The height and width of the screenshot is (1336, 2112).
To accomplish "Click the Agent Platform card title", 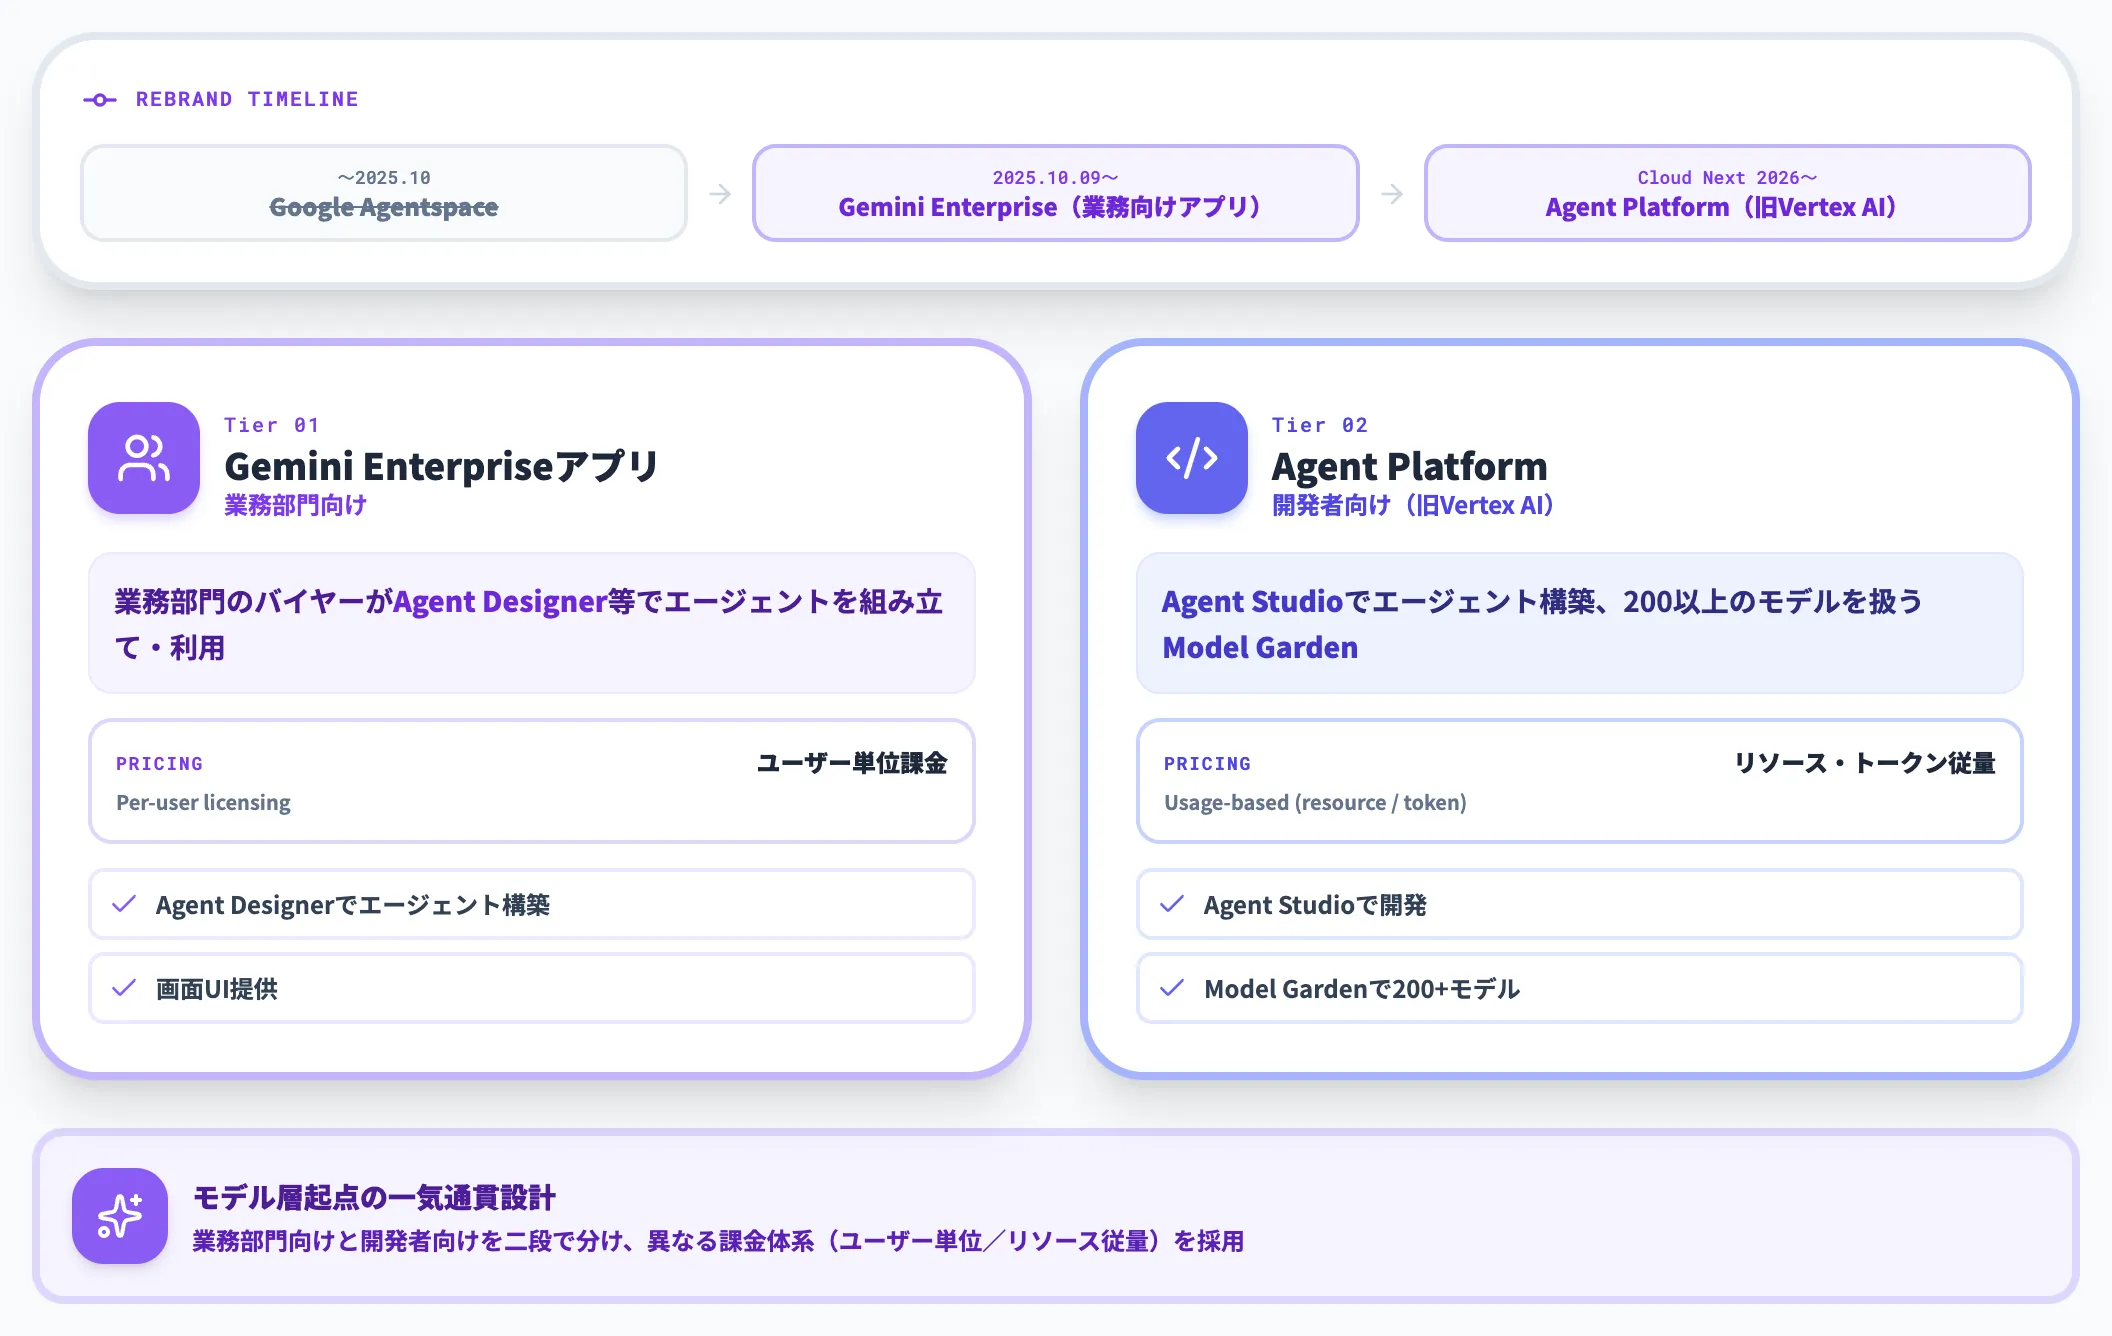I will tap(1409, 466).
